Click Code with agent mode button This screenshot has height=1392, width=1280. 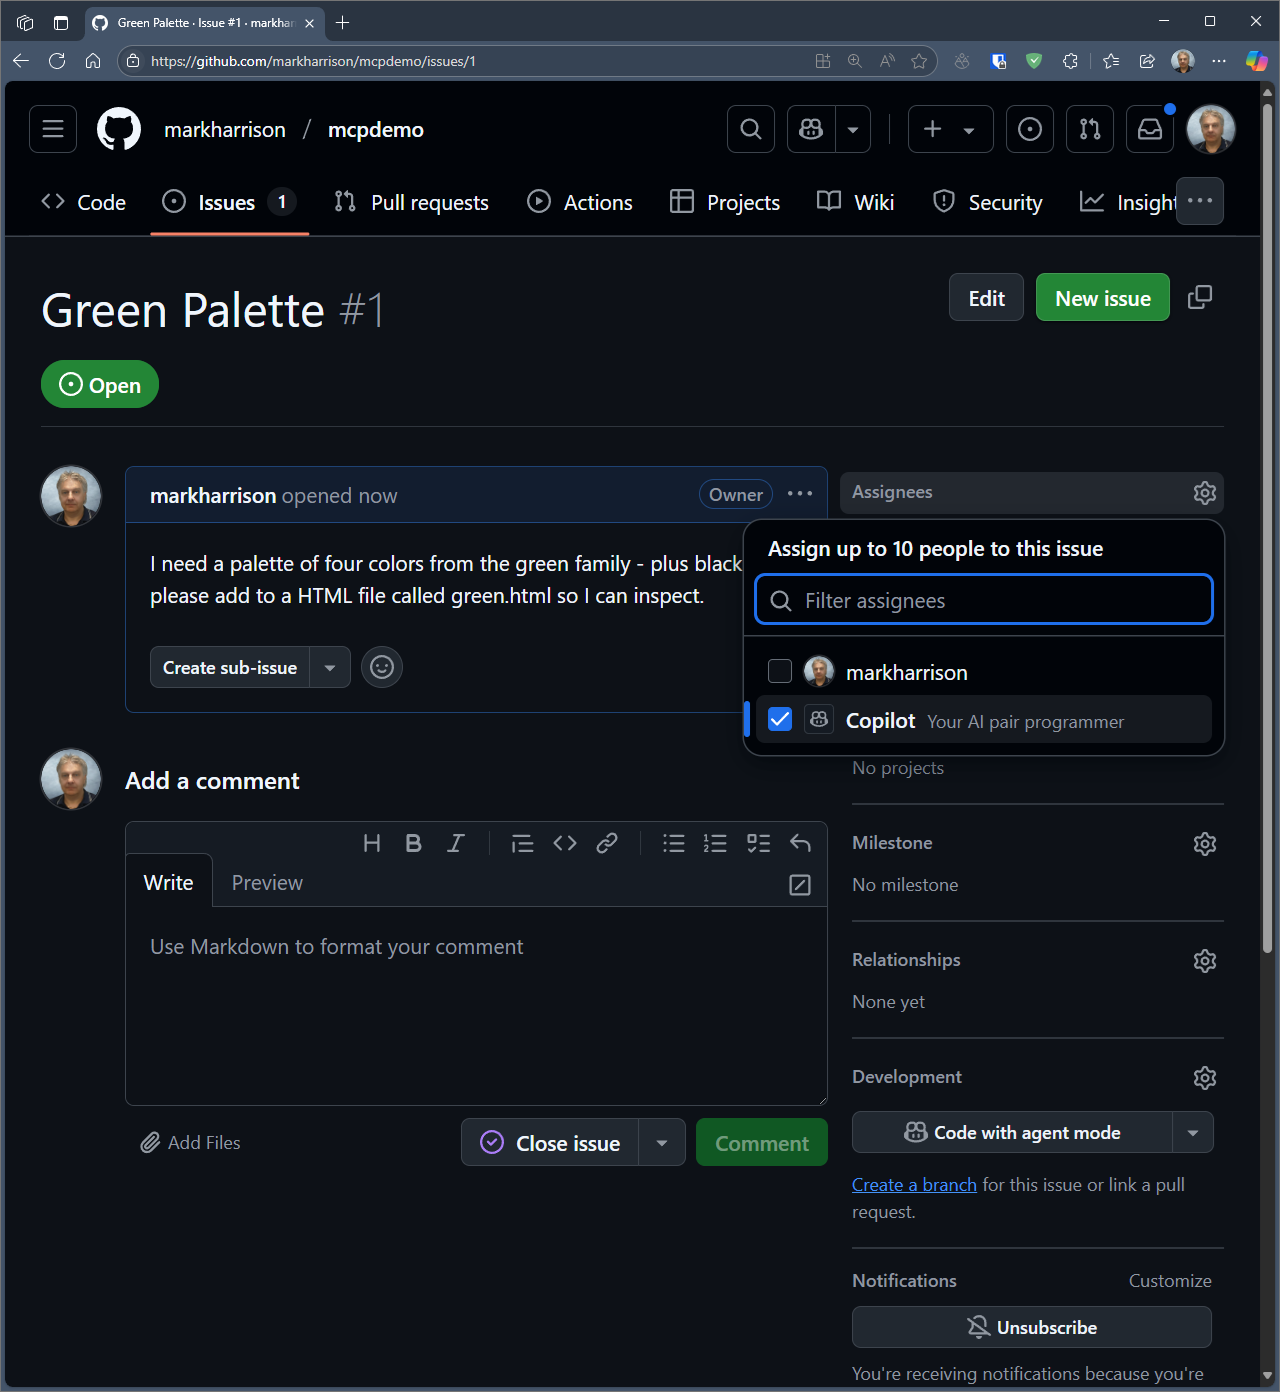point(1012,1132)
